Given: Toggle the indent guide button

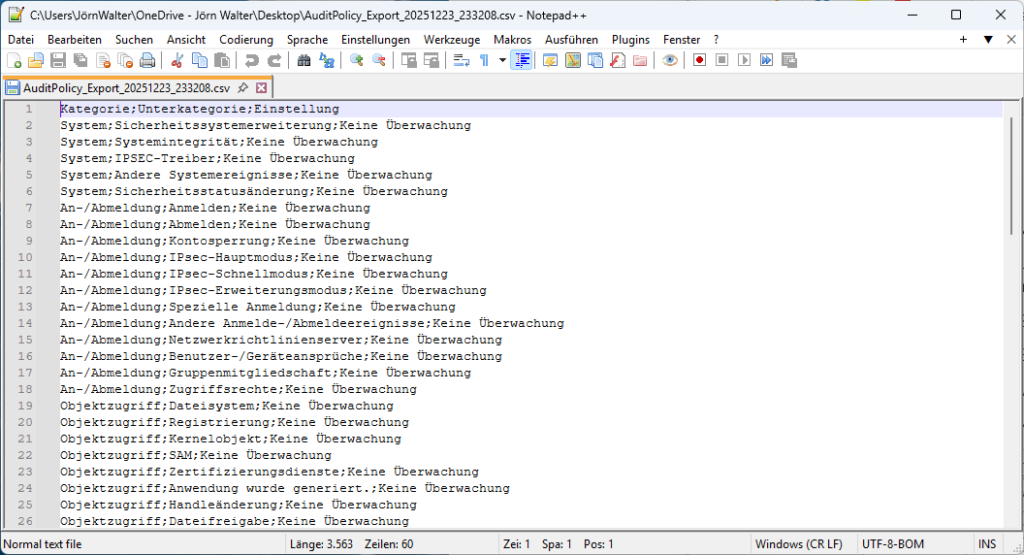Looking at the screenshot, I should (521, 61).
